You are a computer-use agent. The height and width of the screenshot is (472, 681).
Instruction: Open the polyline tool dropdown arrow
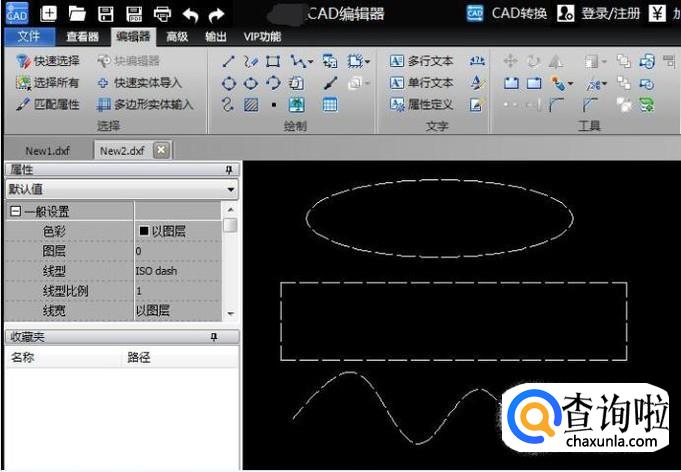coord(310,63)
